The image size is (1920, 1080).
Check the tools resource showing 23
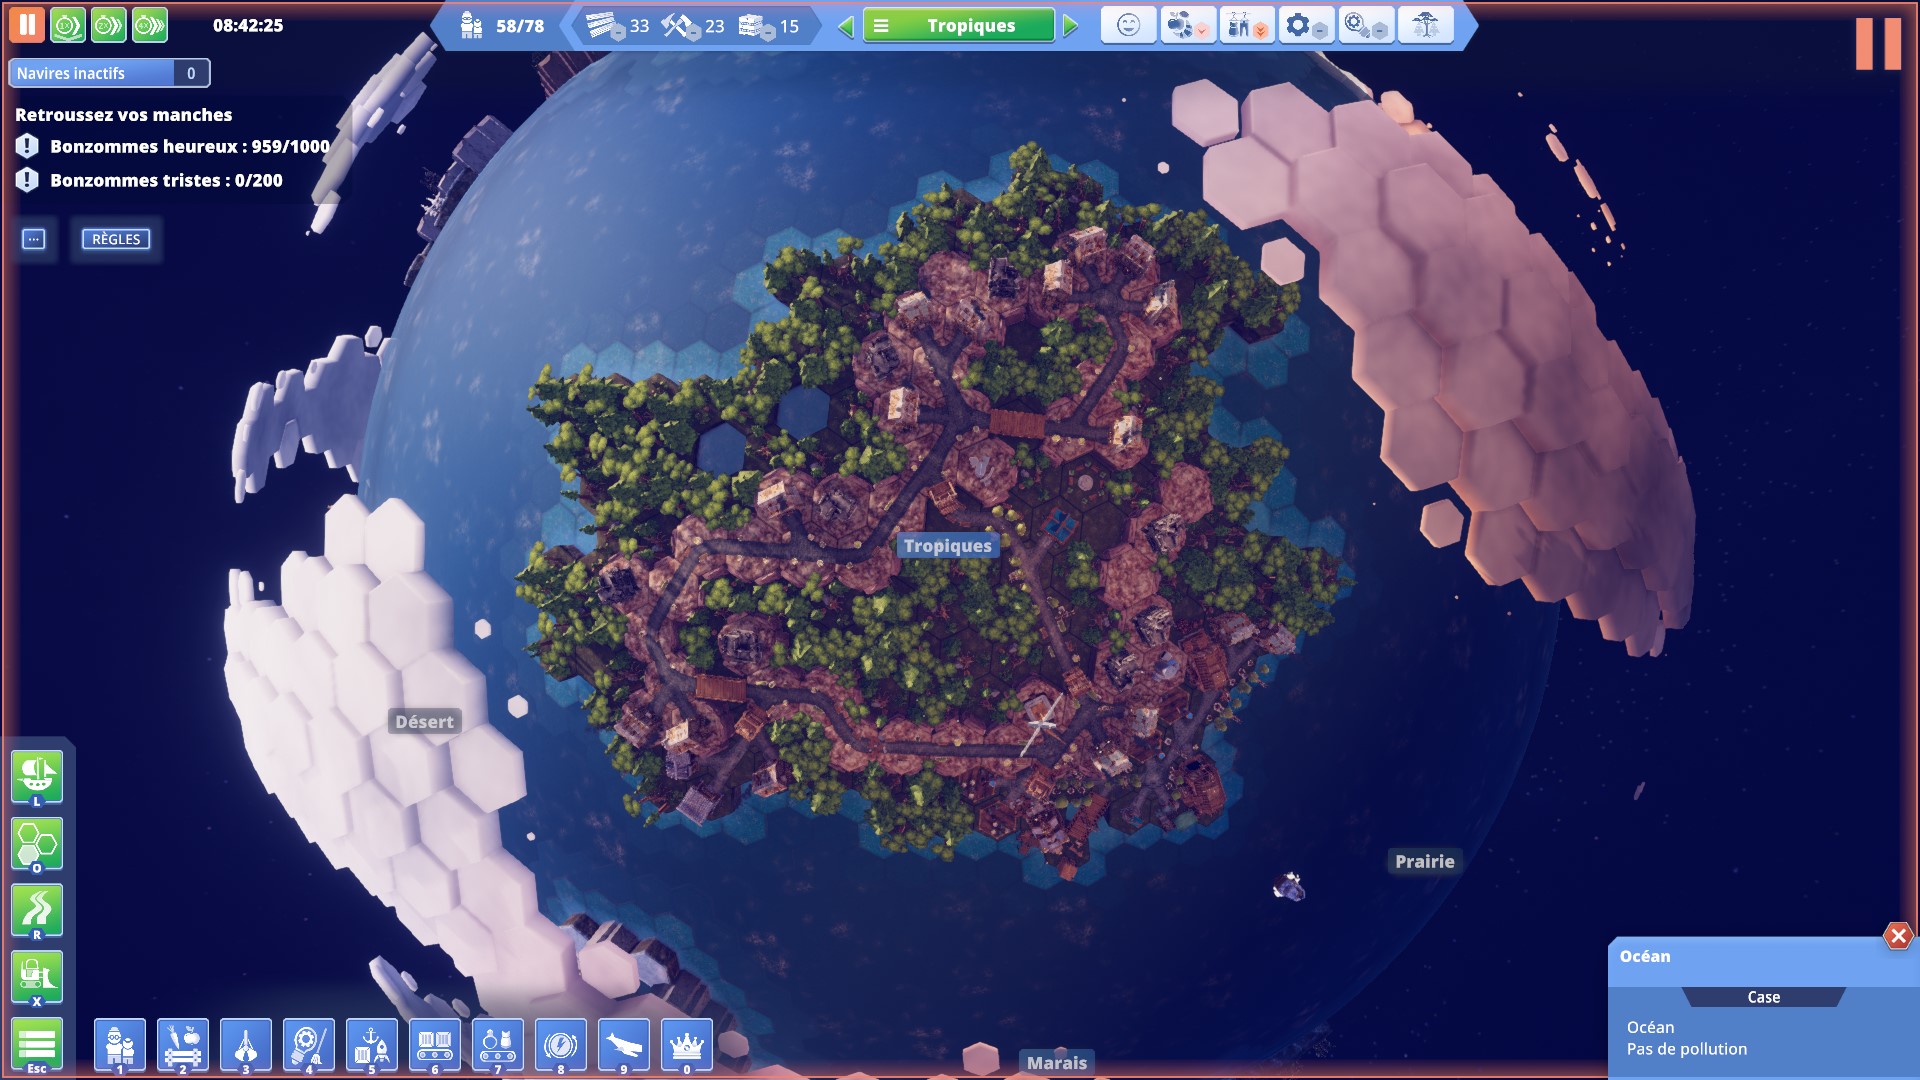(x=693, y=26)
